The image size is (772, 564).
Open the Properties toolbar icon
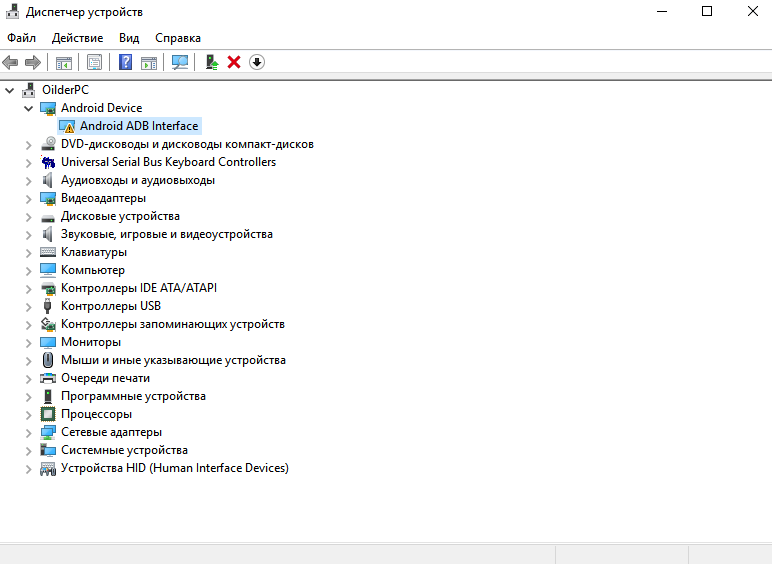pyautogui.click(x=95, y=62)
